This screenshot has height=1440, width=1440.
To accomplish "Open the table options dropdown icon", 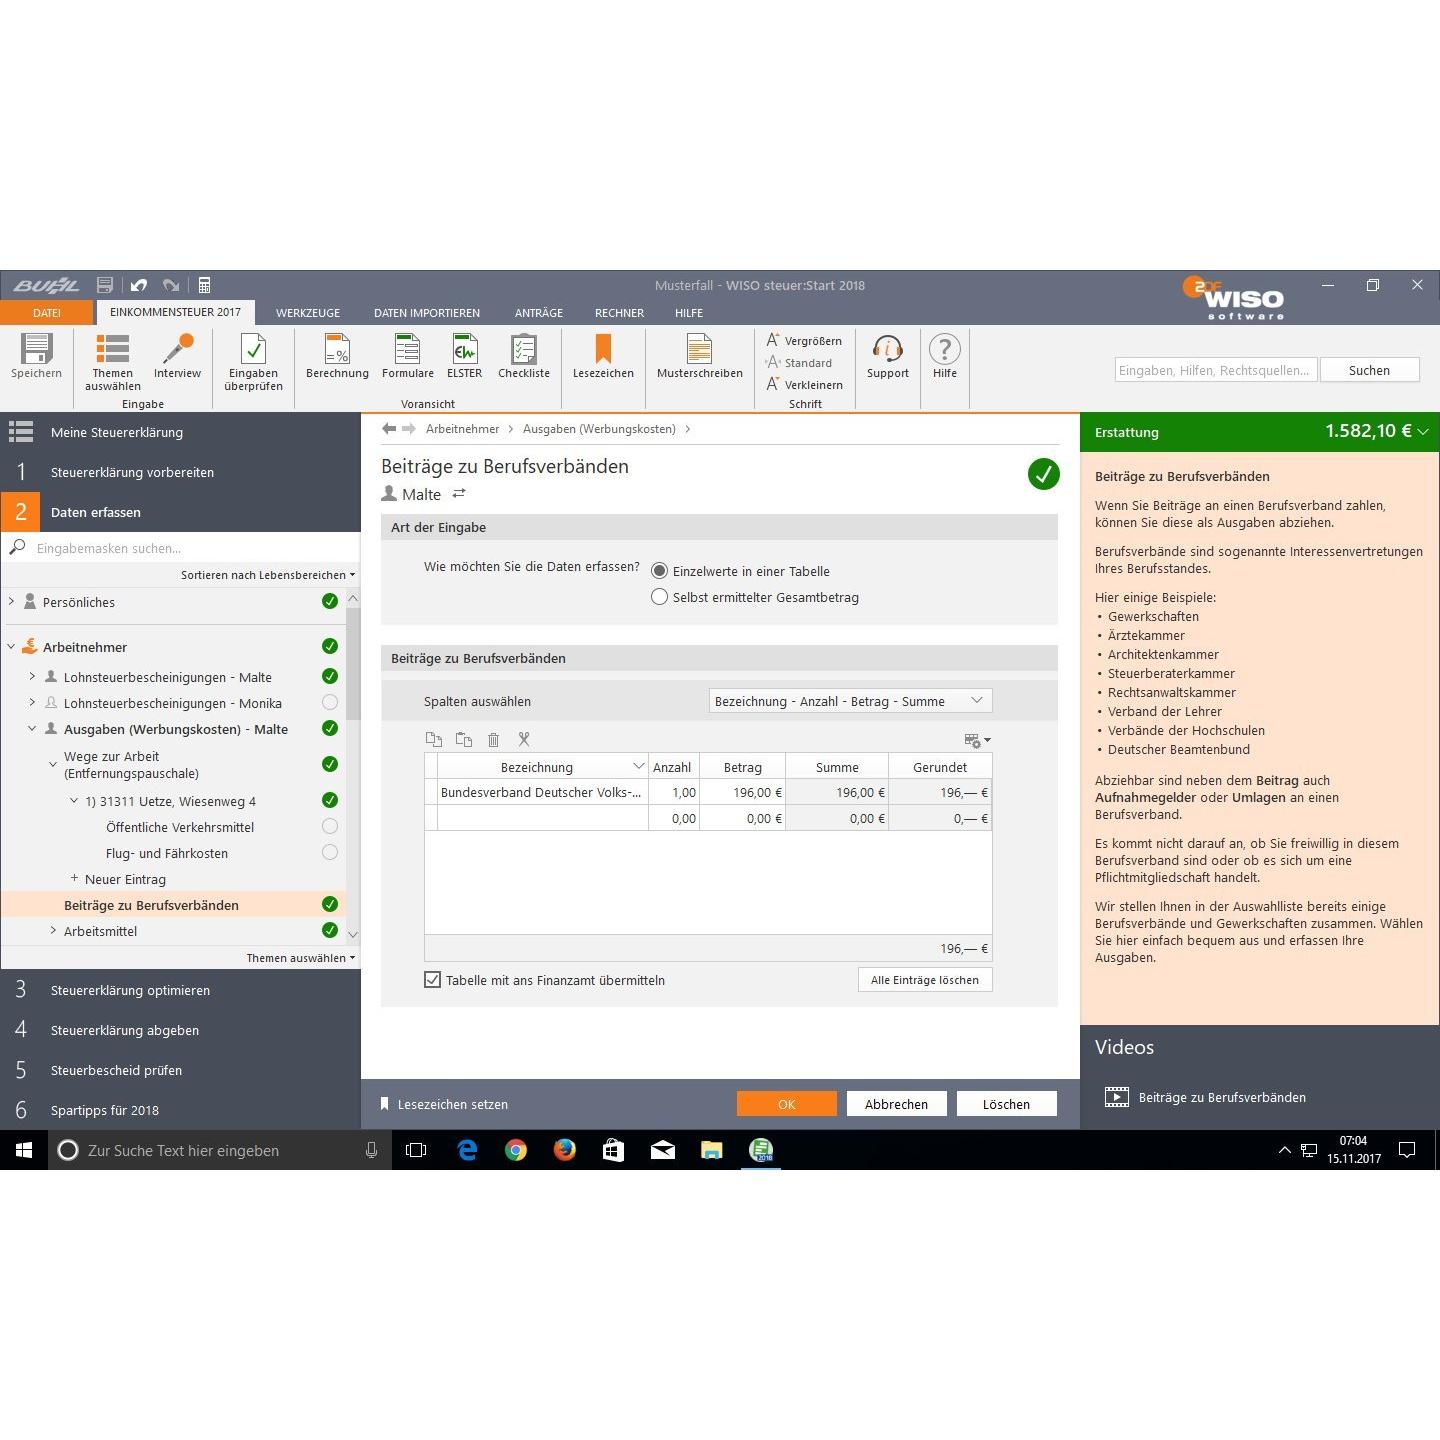I will [x=977, y=740].
